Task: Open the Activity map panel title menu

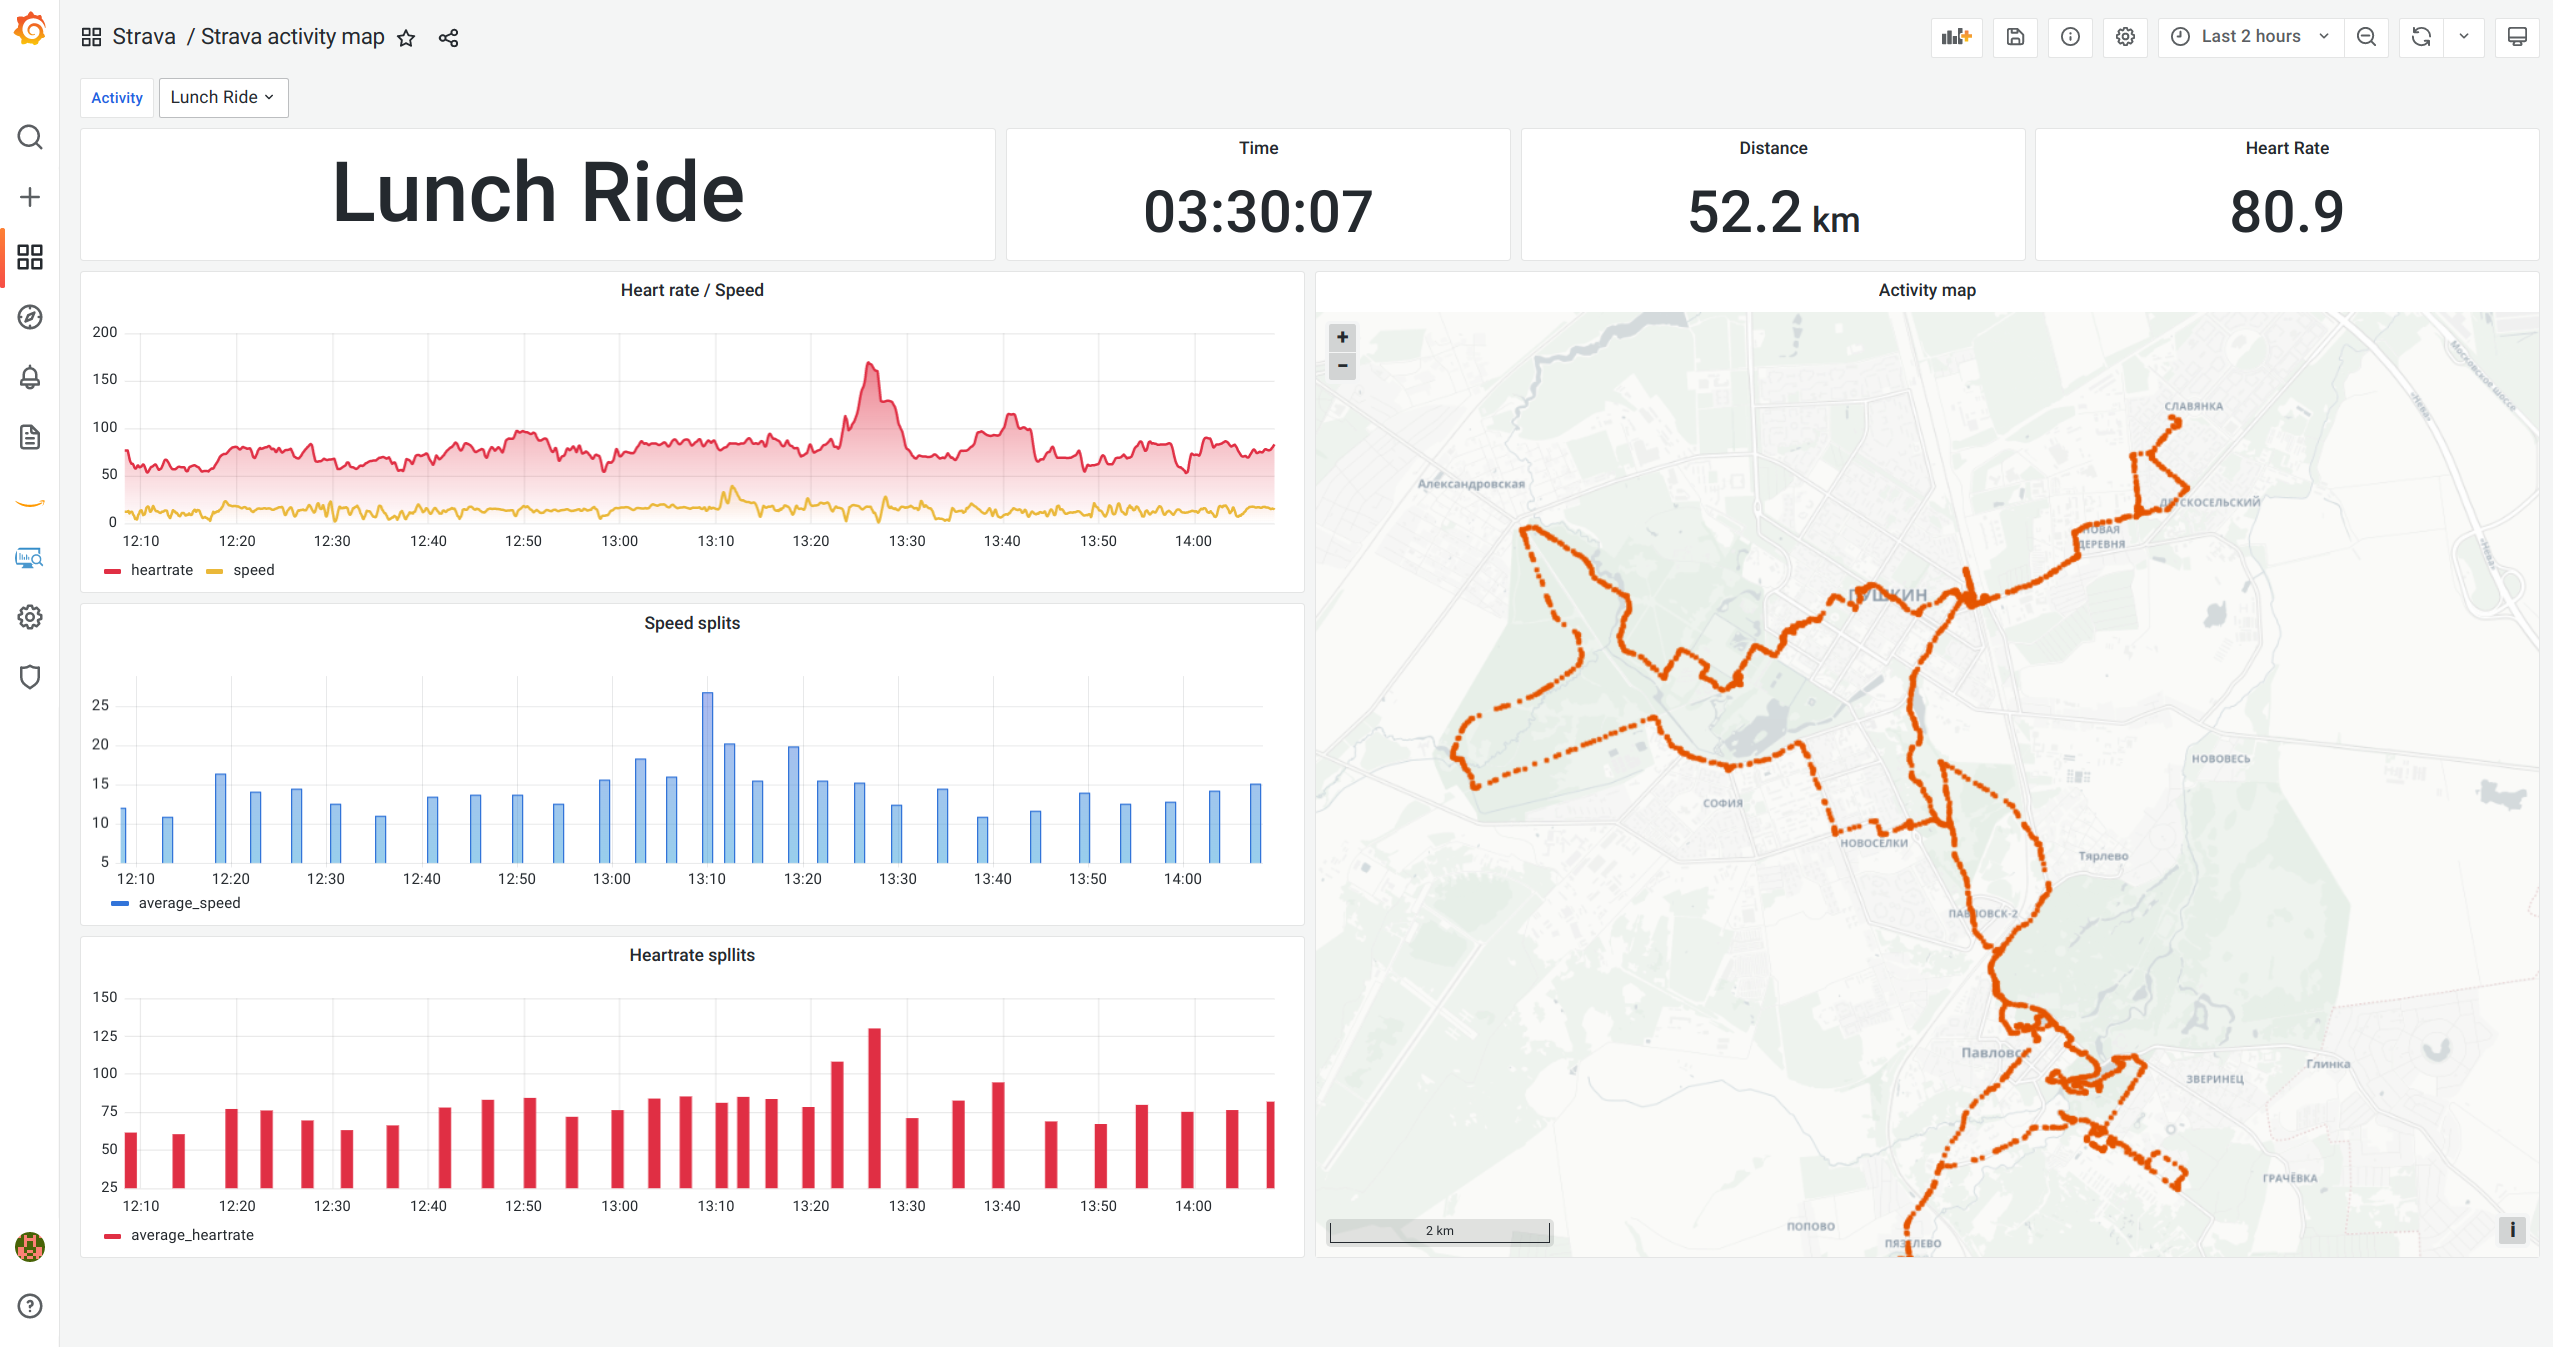Action: click(x=1926, y=290)
